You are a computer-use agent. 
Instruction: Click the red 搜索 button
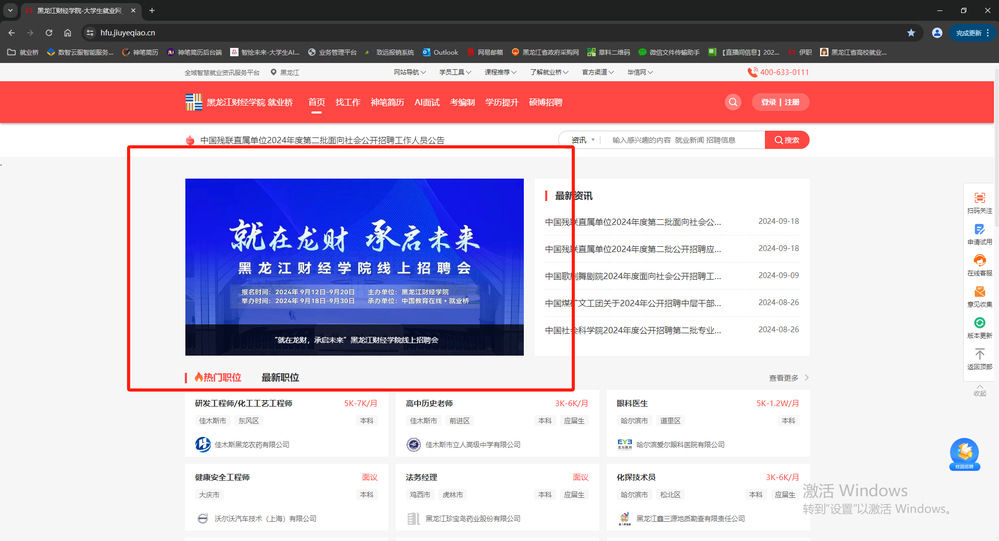787,140
